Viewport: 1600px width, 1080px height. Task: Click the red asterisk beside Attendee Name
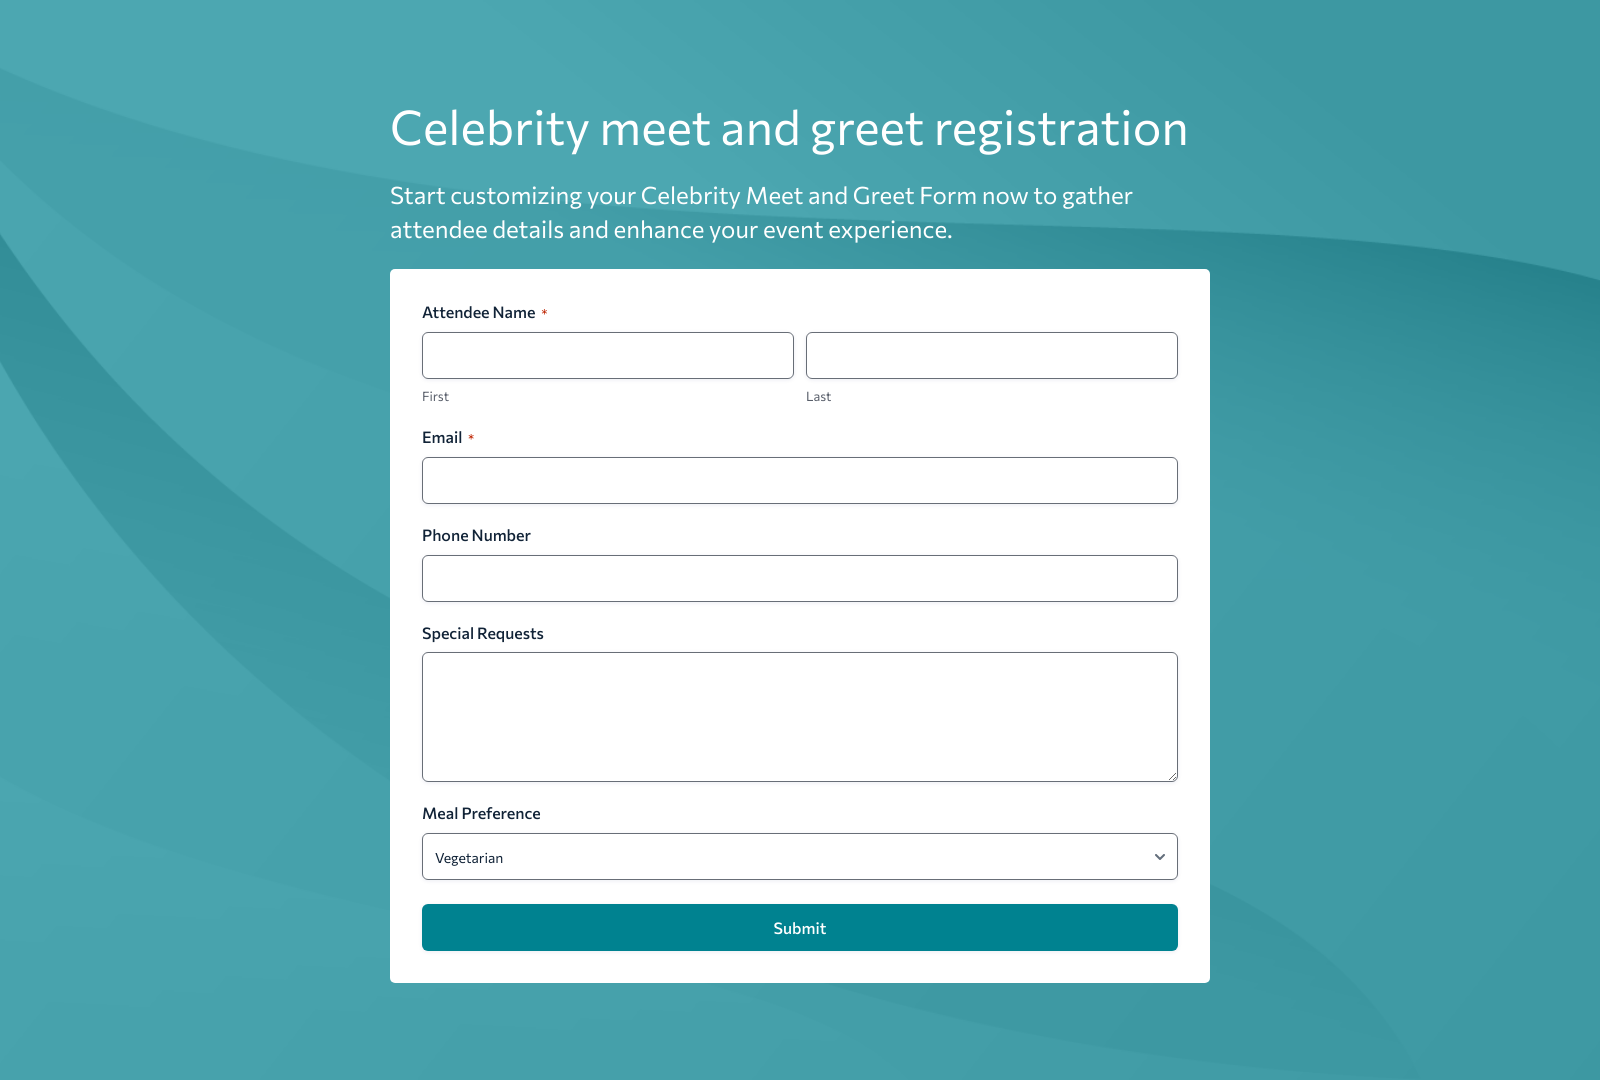pos(544,312)
